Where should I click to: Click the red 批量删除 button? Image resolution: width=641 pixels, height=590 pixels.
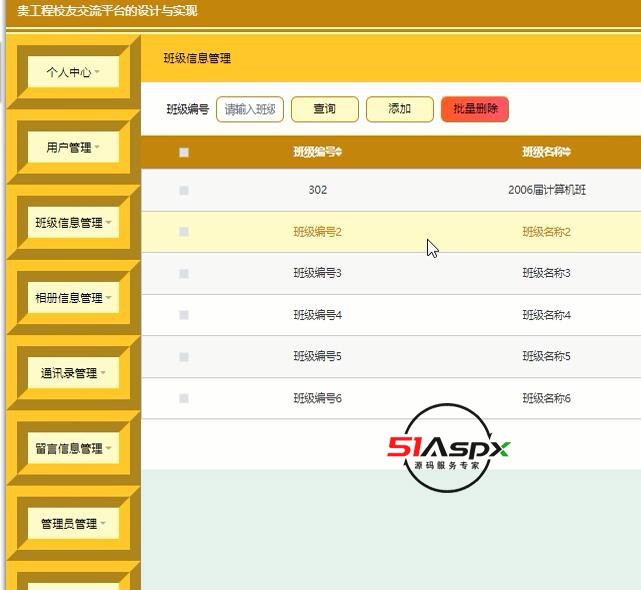pyautogui.click(x=475, y=109)
